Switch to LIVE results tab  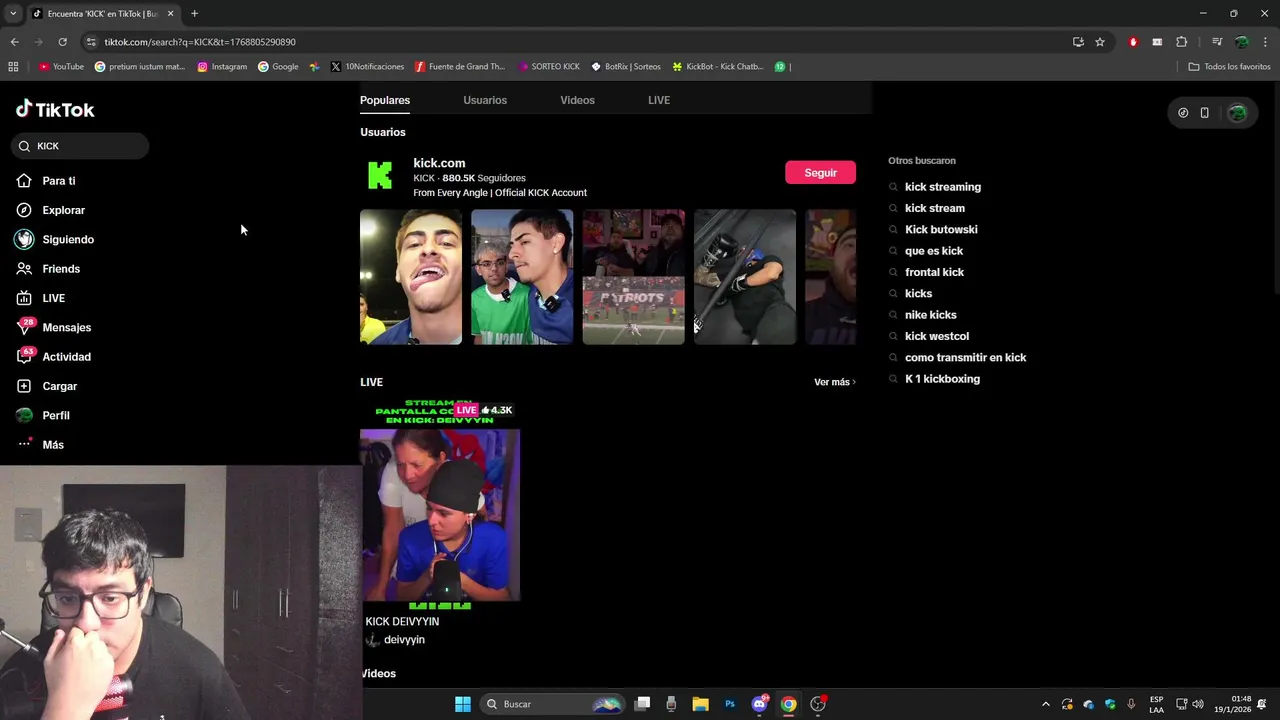click(659, 100)
